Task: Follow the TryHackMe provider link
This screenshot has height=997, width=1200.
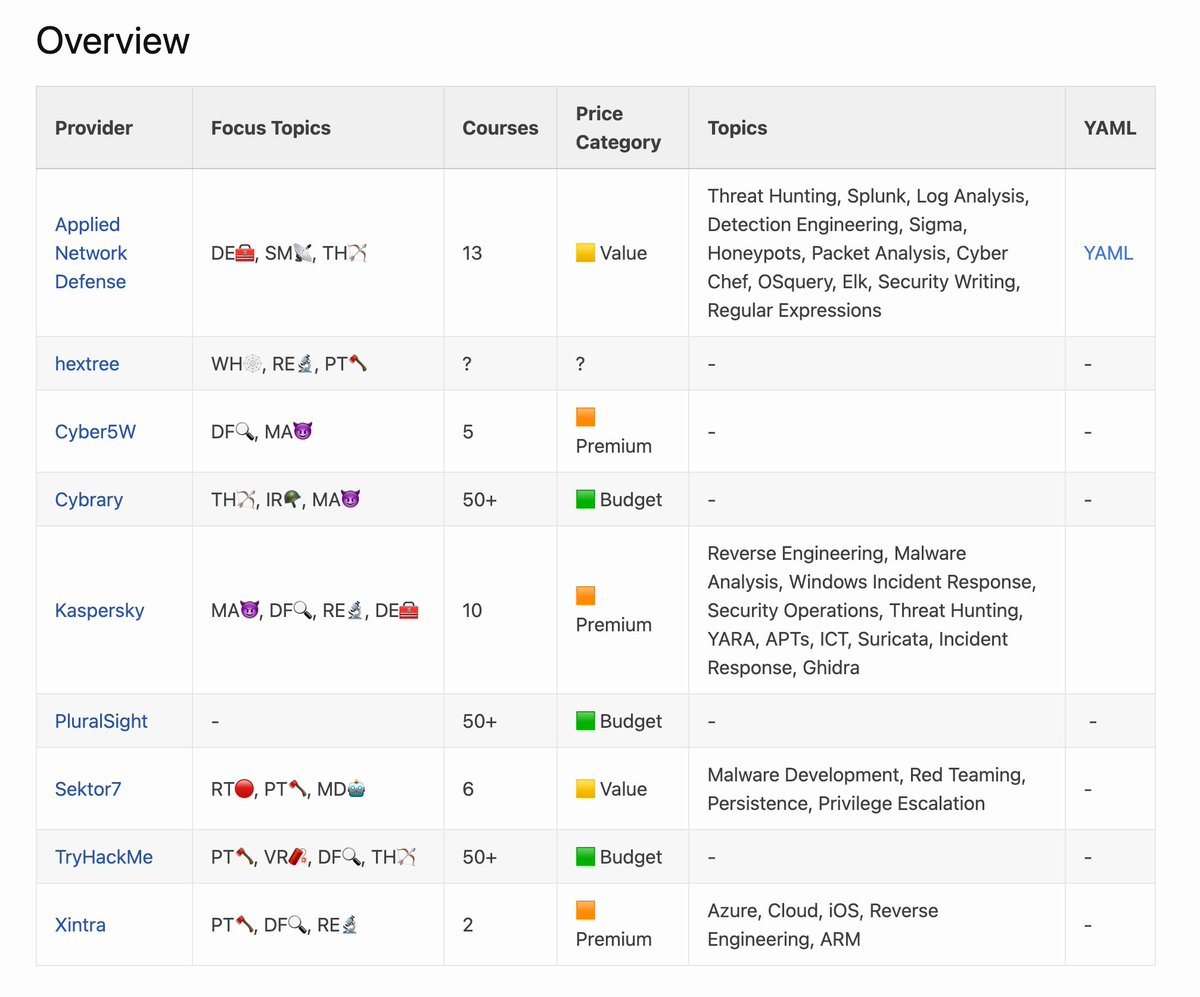Action: click(x=104, y=857)
